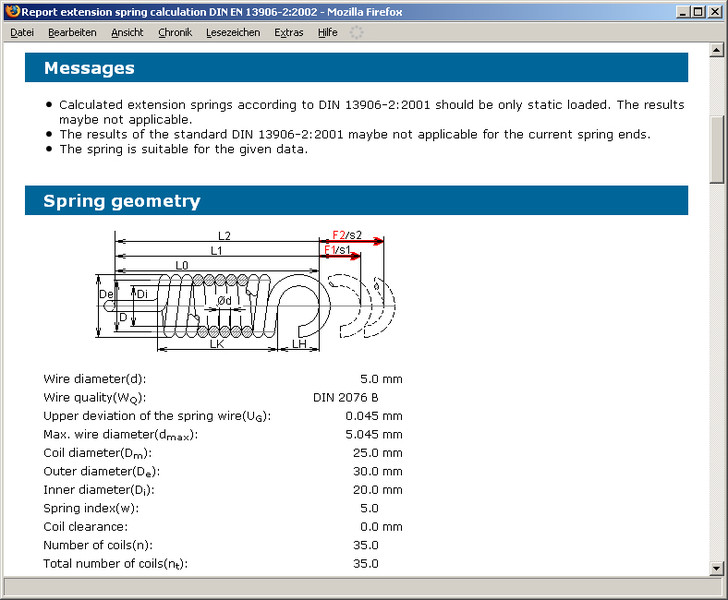Open the Datei menu

[x=22, y=32]
